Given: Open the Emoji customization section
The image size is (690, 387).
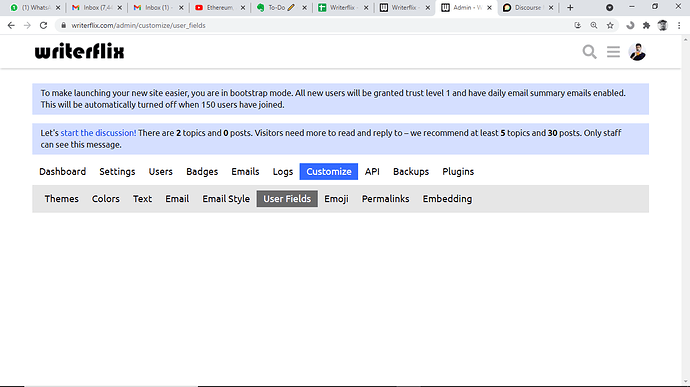Looking at the screenshot, I should (x=336, y=199).
